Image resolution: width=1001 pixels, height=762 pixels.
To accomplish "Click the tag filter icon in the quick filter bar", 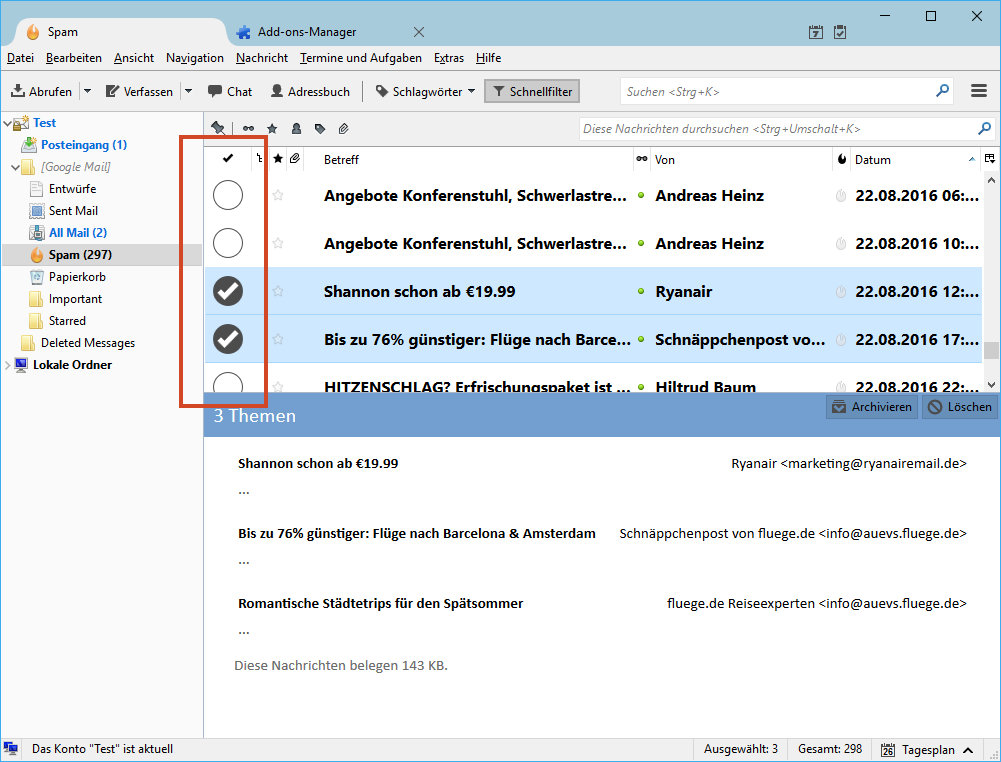I will (x=319, y=129).
